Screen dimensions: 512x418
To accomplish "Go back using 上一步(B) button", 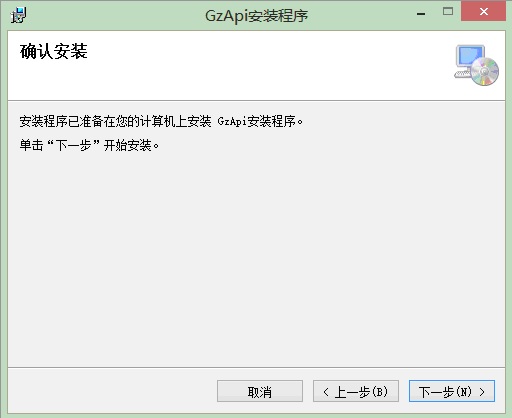I will (x=356, y=391).
